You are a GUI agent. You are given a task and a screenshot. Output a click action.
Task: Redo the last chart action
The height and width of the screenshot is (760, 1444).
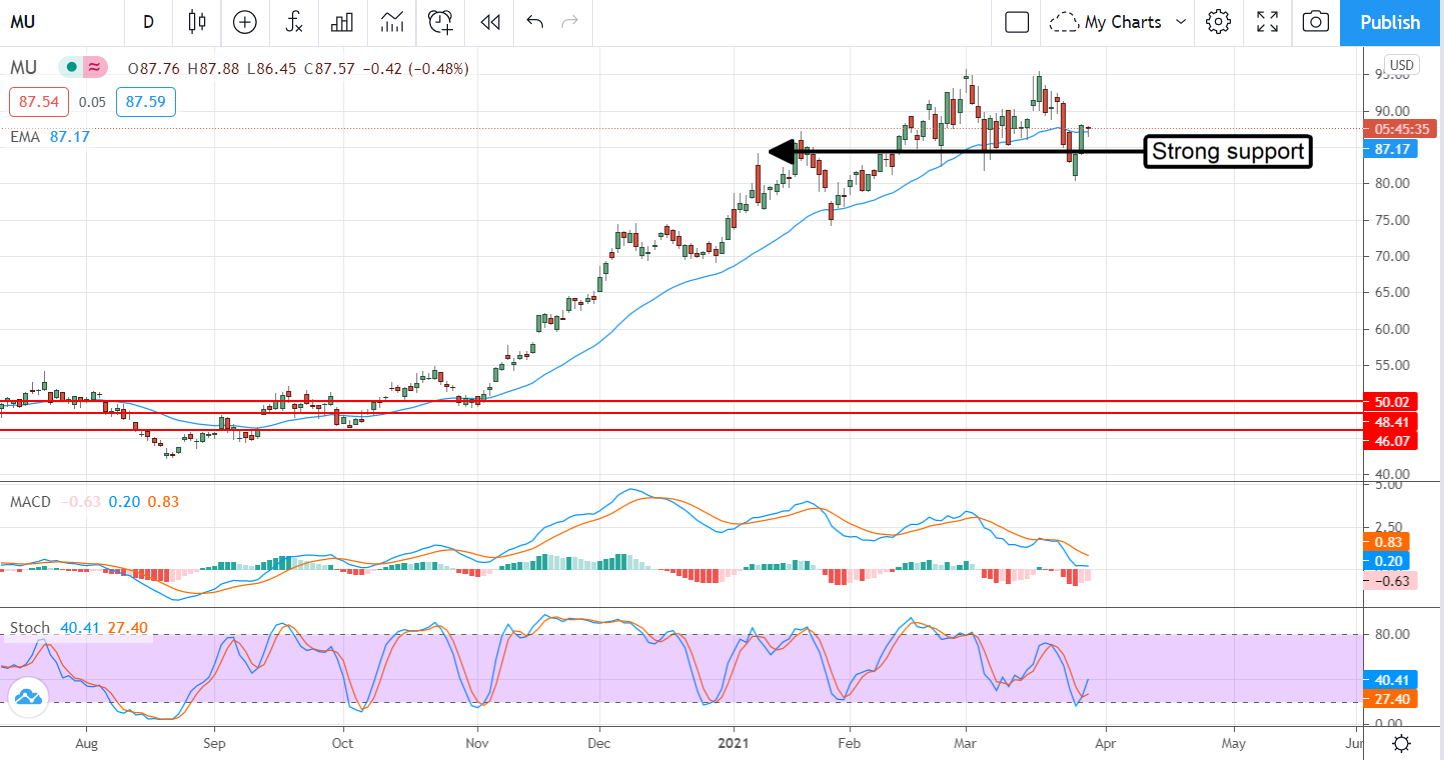point(570,22)
